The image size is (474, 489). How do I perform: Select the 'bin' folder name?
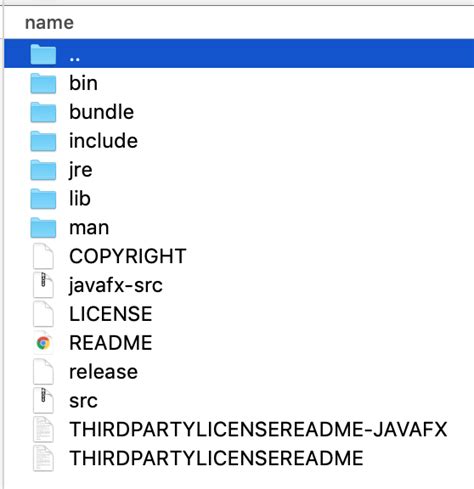tap(83, 83)
